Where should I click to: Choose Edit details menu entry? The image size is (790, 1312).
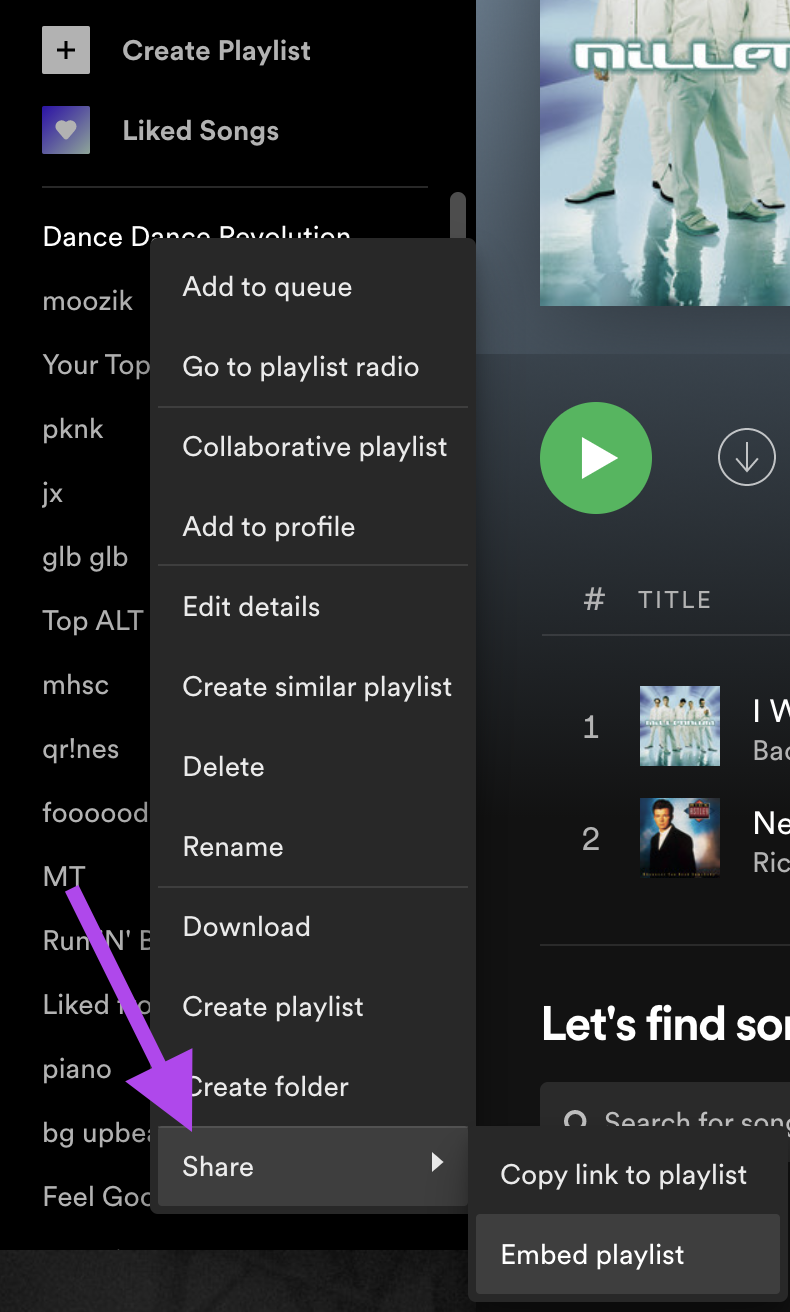tap(313, 607)
